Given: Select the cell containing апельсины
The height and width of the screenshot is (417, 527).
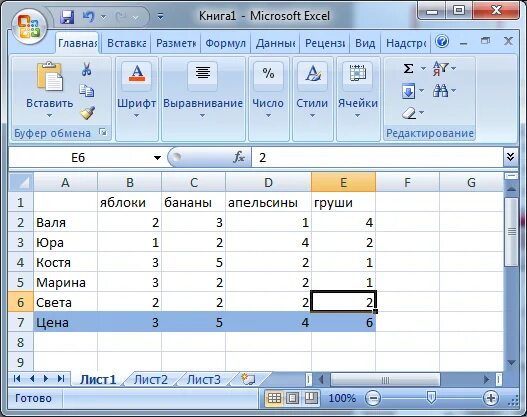Looking at the screenshot, I should [268, 202].
